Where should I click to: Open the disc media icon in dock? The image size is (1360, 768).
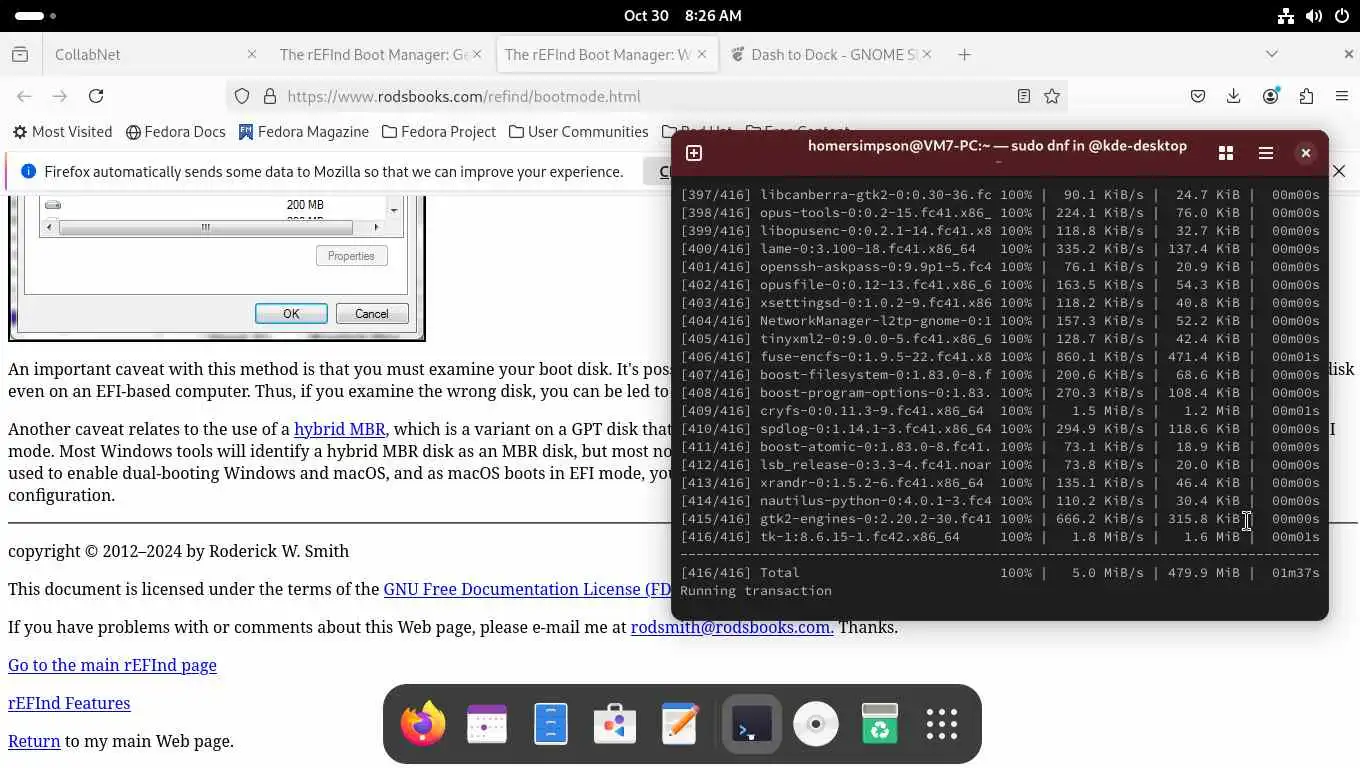(x=816, y=724)
